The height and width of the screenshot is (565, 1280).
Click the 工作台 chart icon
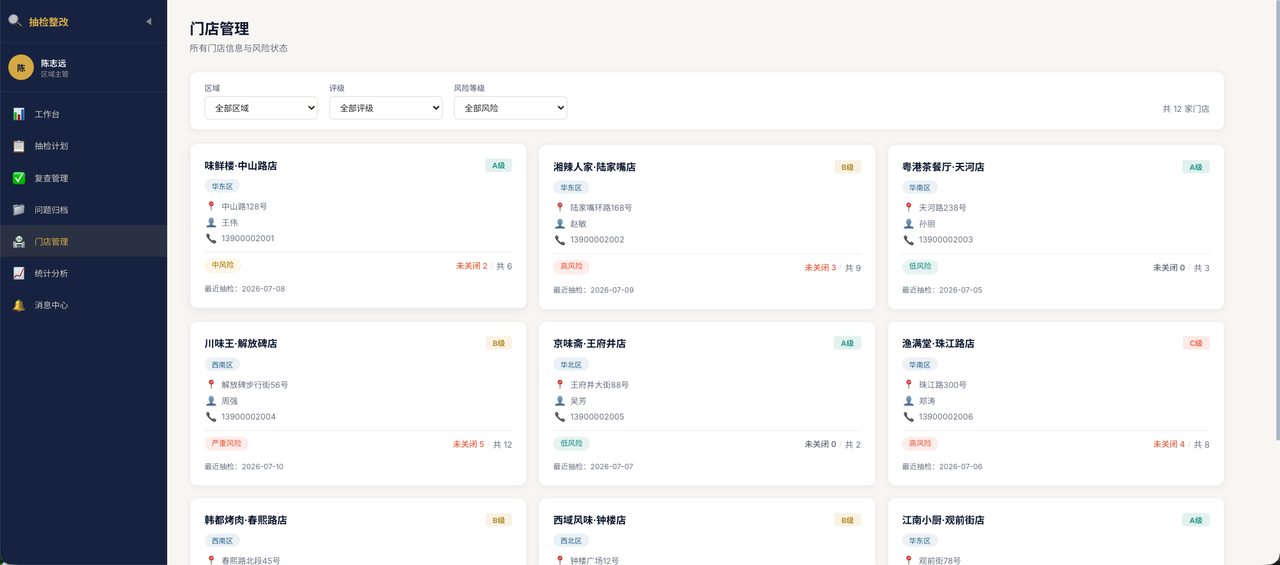18,114
